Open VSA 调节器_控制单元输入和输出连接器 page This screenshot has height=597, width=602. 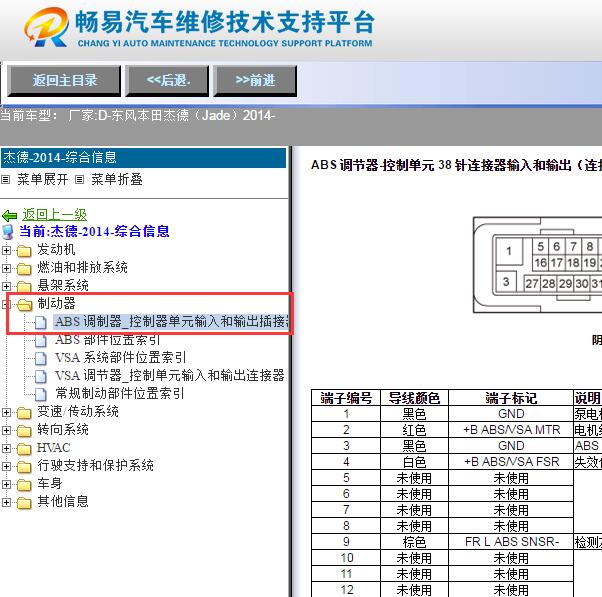(170, 375)
